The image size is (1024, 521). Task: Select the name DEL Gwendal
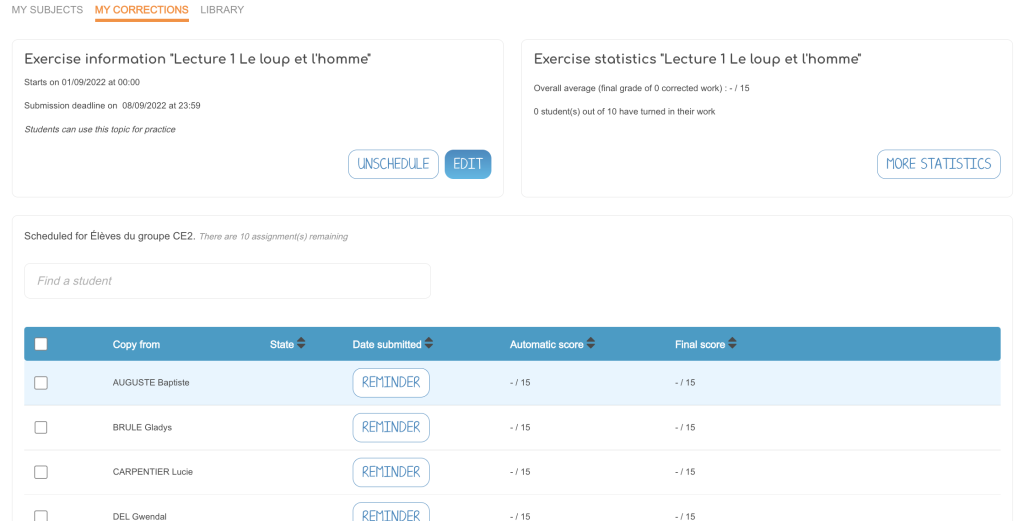point(139,516)
